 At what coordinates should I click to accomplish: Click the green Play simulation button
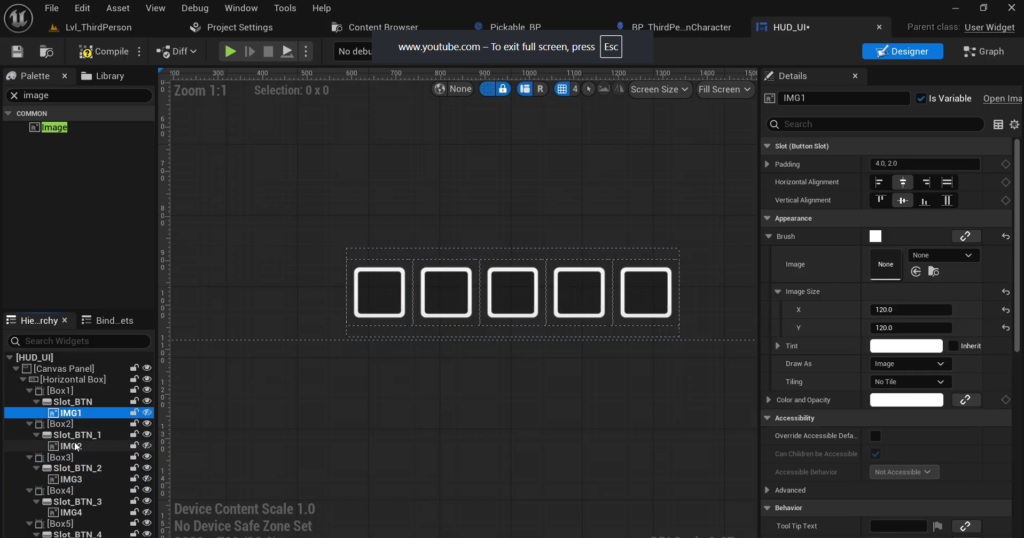[230, 51]
